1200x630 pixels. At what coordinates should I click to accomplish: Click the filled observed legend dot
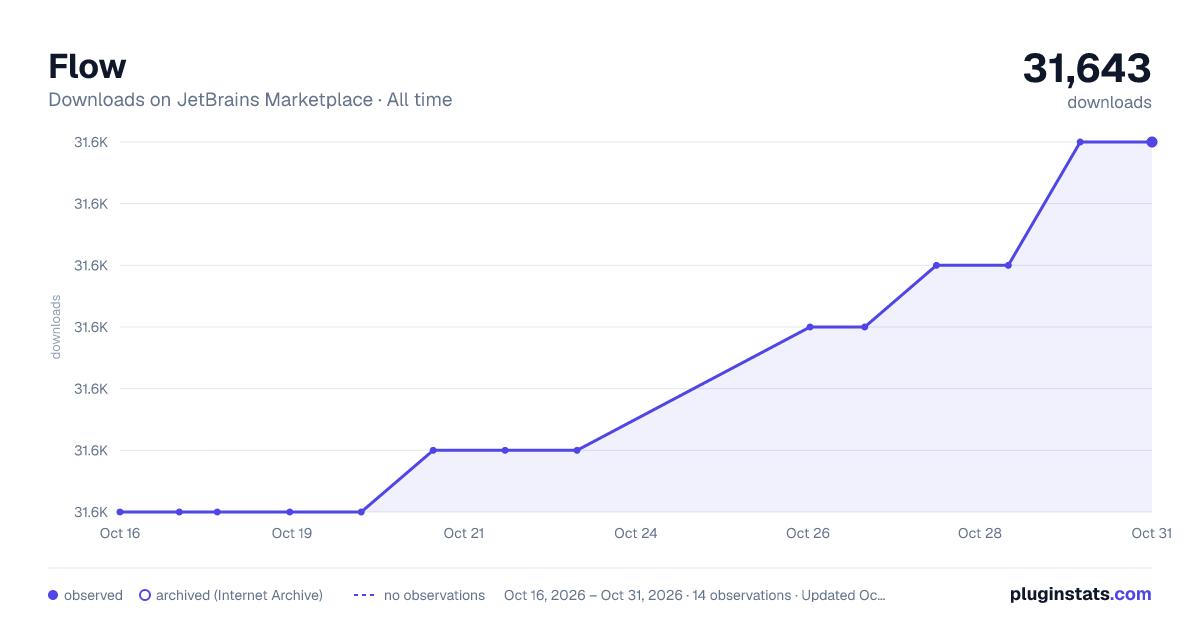[x=53, y=595]
